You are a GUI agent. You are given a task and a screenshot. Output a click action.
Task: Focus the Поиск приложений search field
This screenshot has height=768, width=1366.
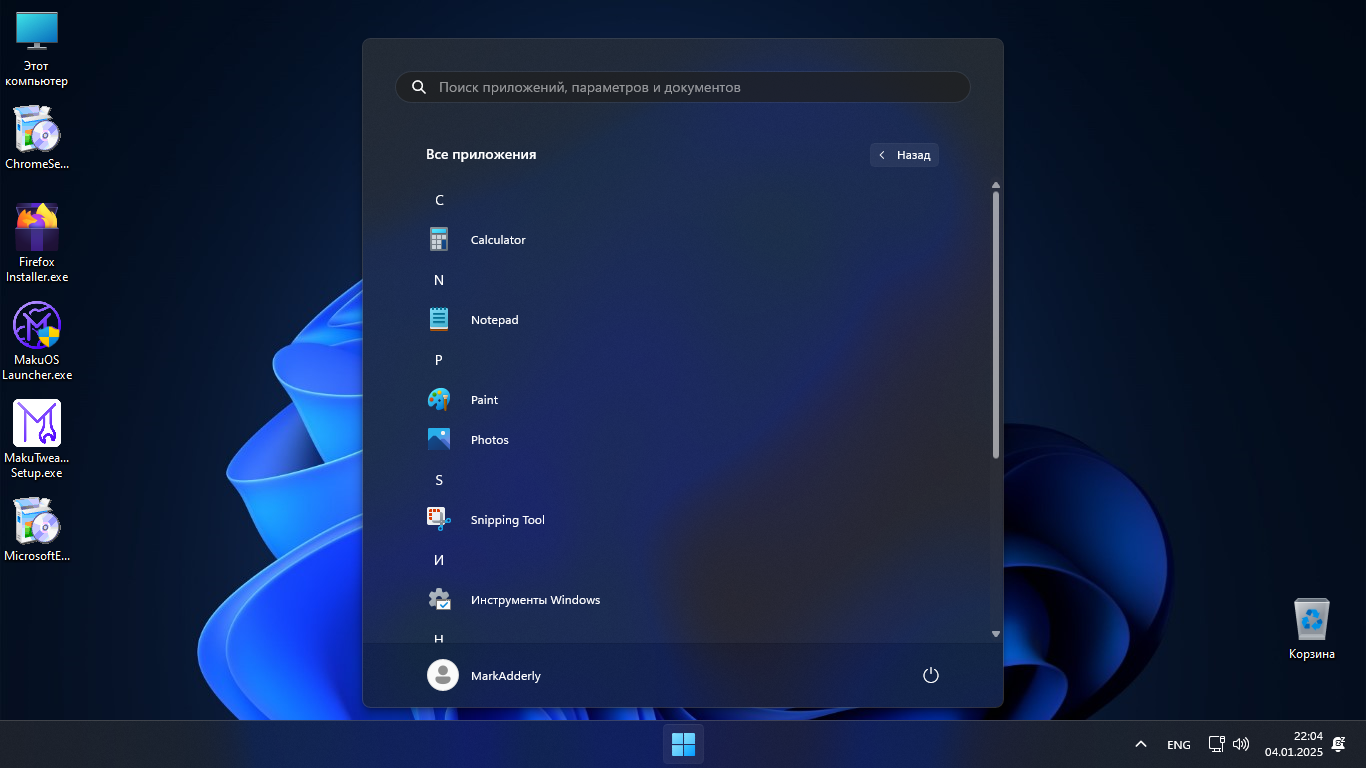coord(683,87)
